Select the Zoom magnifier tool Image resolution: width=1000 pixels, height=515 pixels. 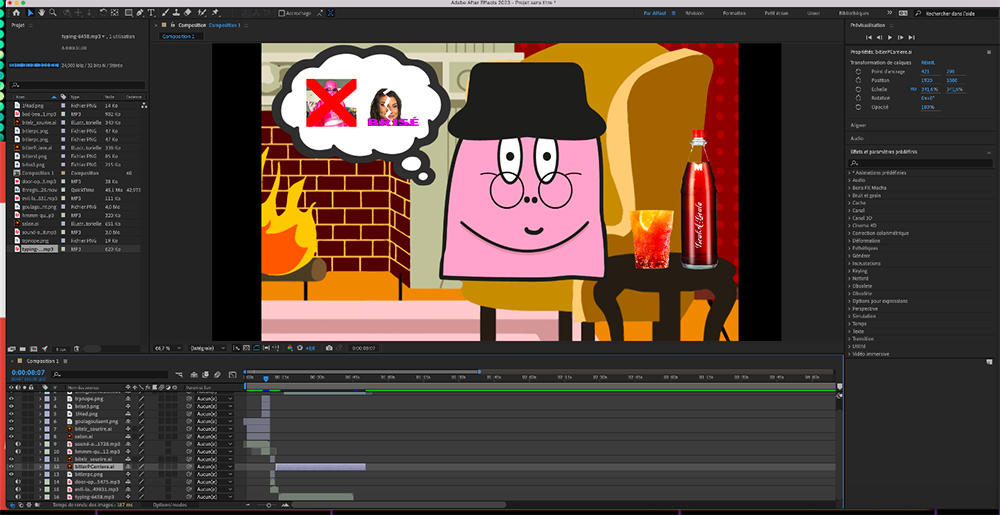52,13
